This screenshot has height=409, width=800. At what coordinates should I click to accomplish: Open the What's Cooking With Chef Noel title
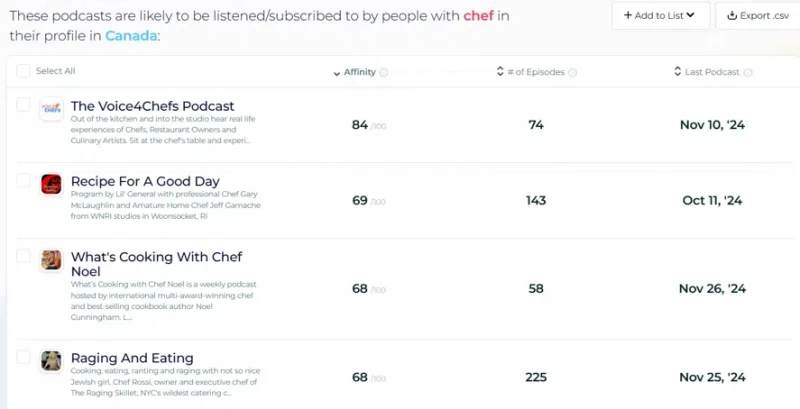click(x=157, y=264)
